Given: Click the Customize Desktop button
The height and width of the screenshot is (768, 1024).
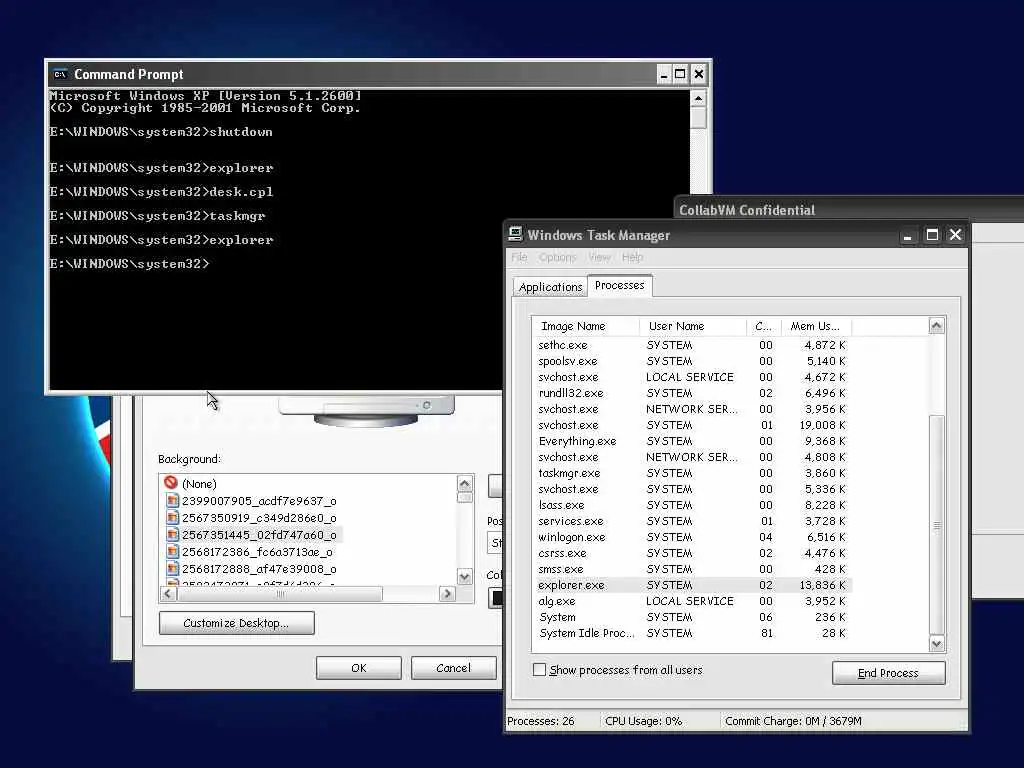Looking at the screenshot, I should 236,623.
